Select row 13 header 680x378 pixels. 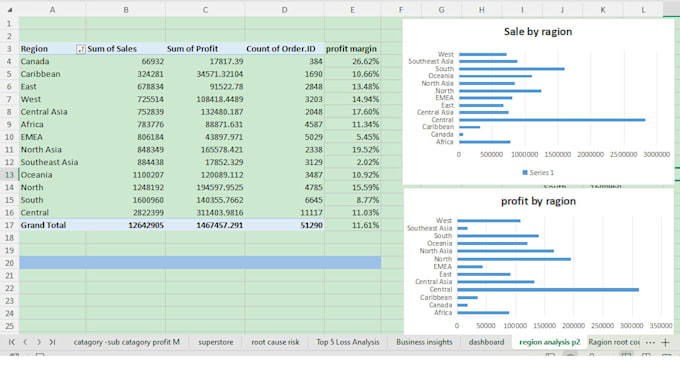pos(9,175)
